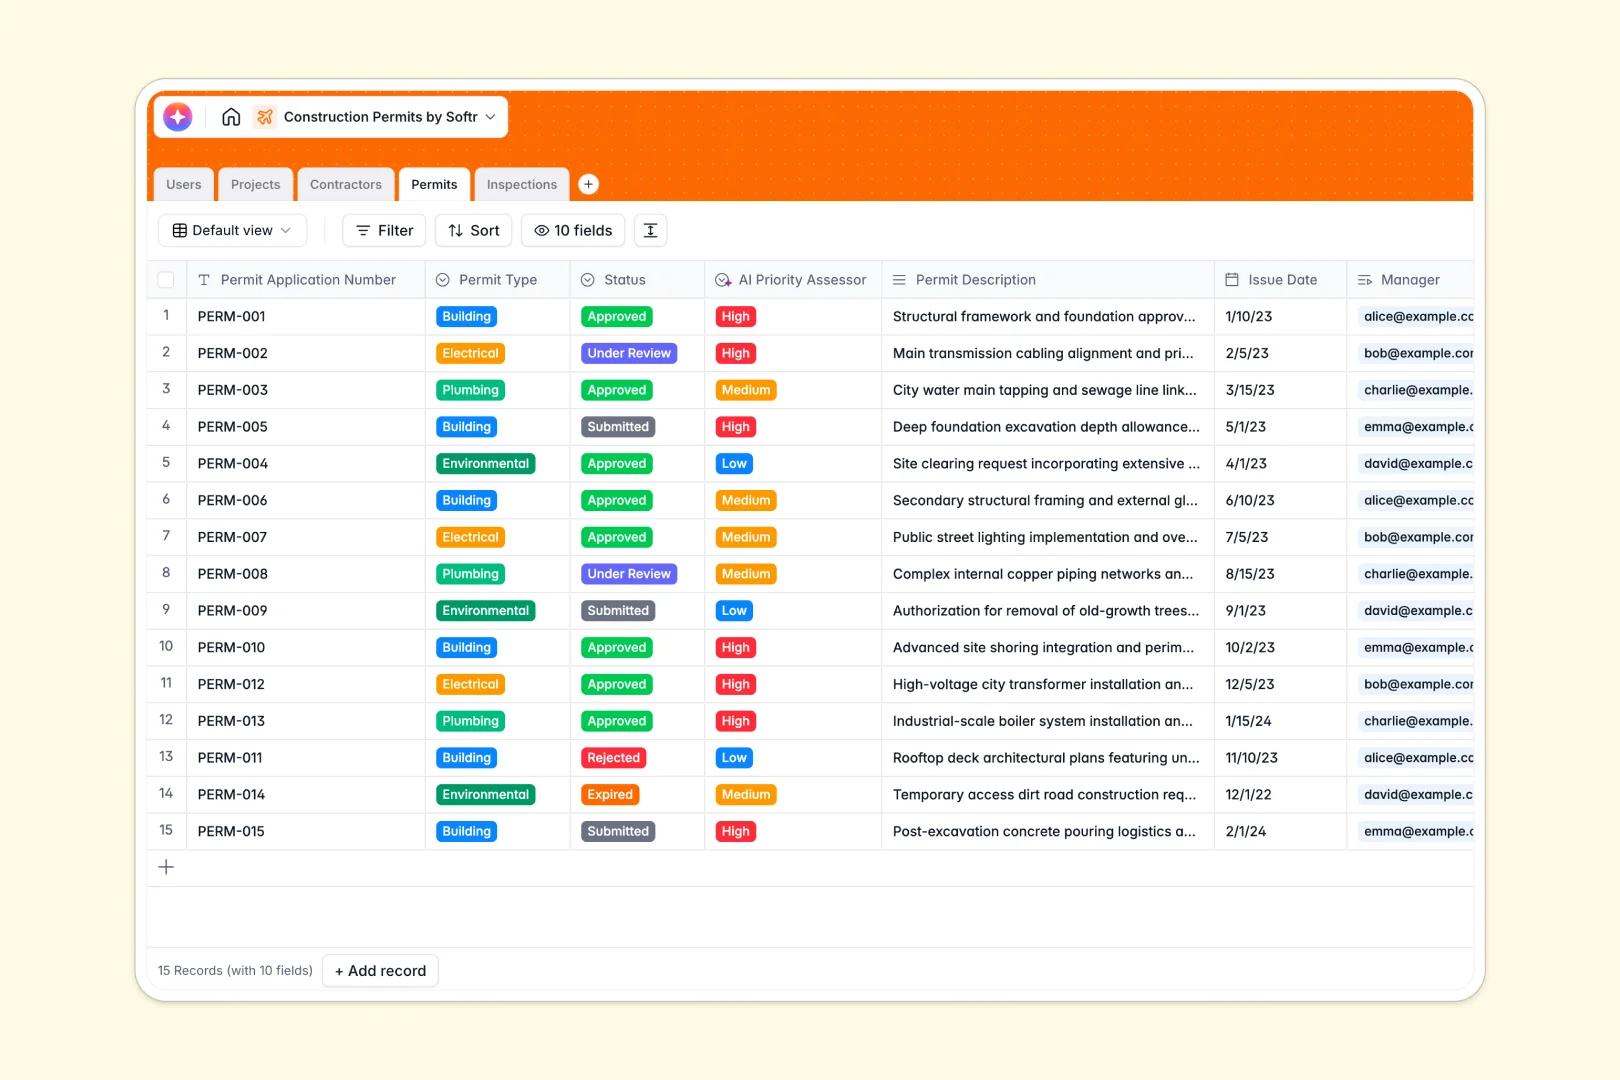
Task: Click the Sort button
Action: click(x=474, y=230)
